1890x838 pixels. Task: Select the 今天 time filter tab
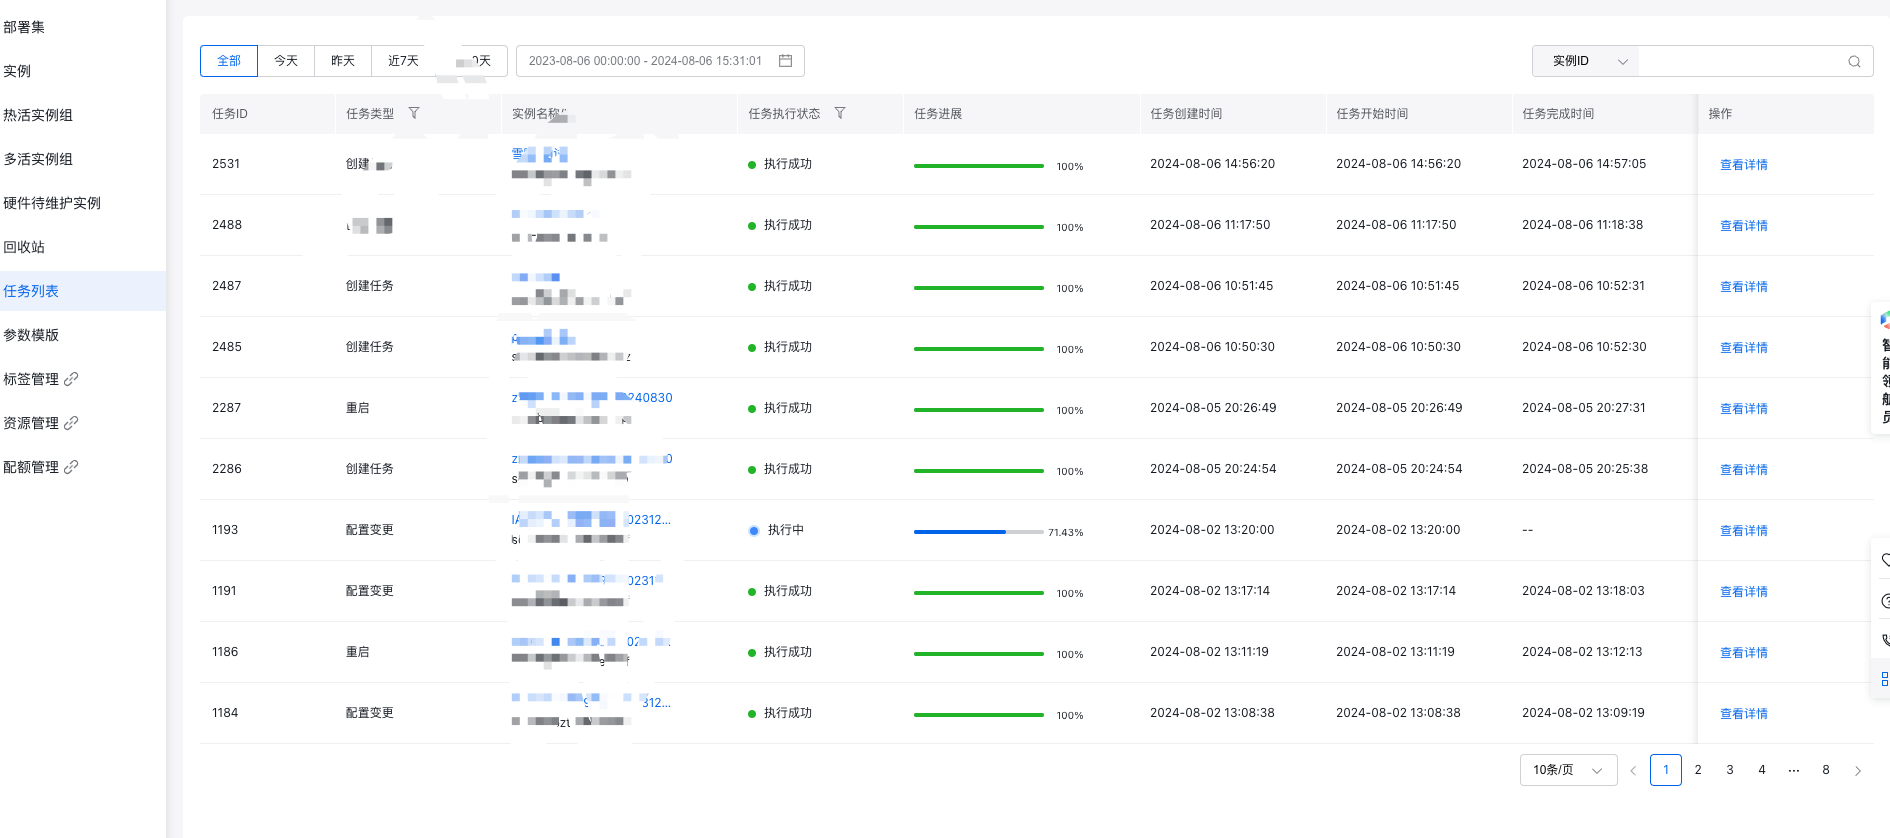coord(286,61)
